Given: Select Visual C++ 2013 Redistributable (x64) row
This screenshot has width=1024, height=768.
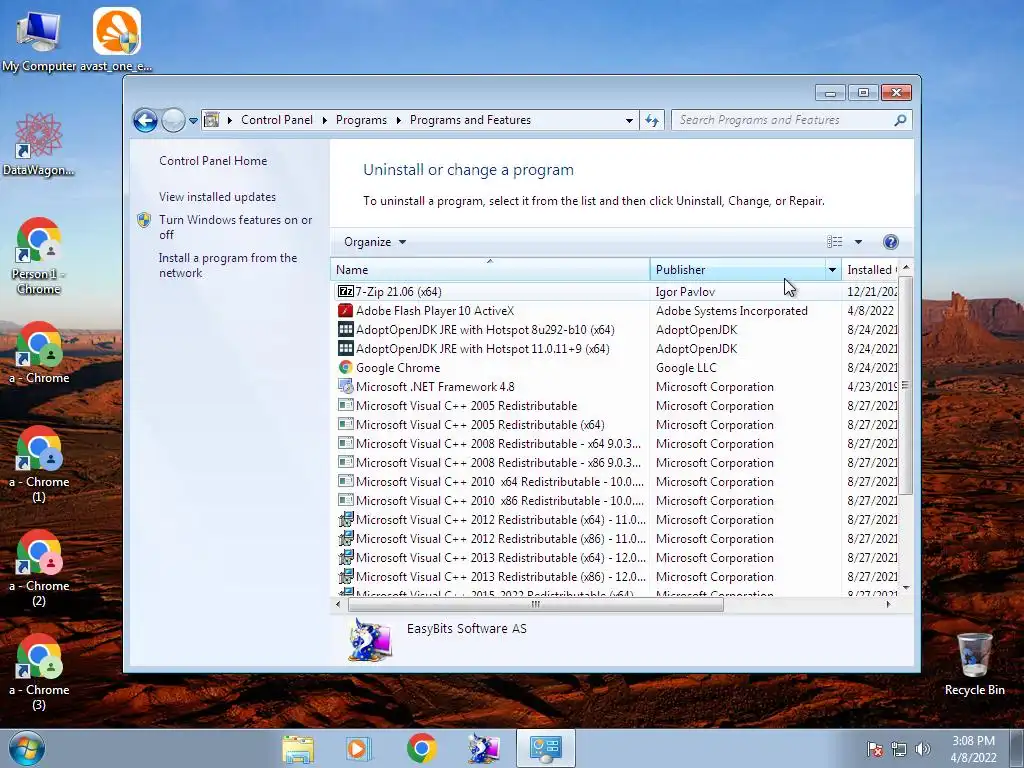Looking at the screenshot, I should coord(615,558).
